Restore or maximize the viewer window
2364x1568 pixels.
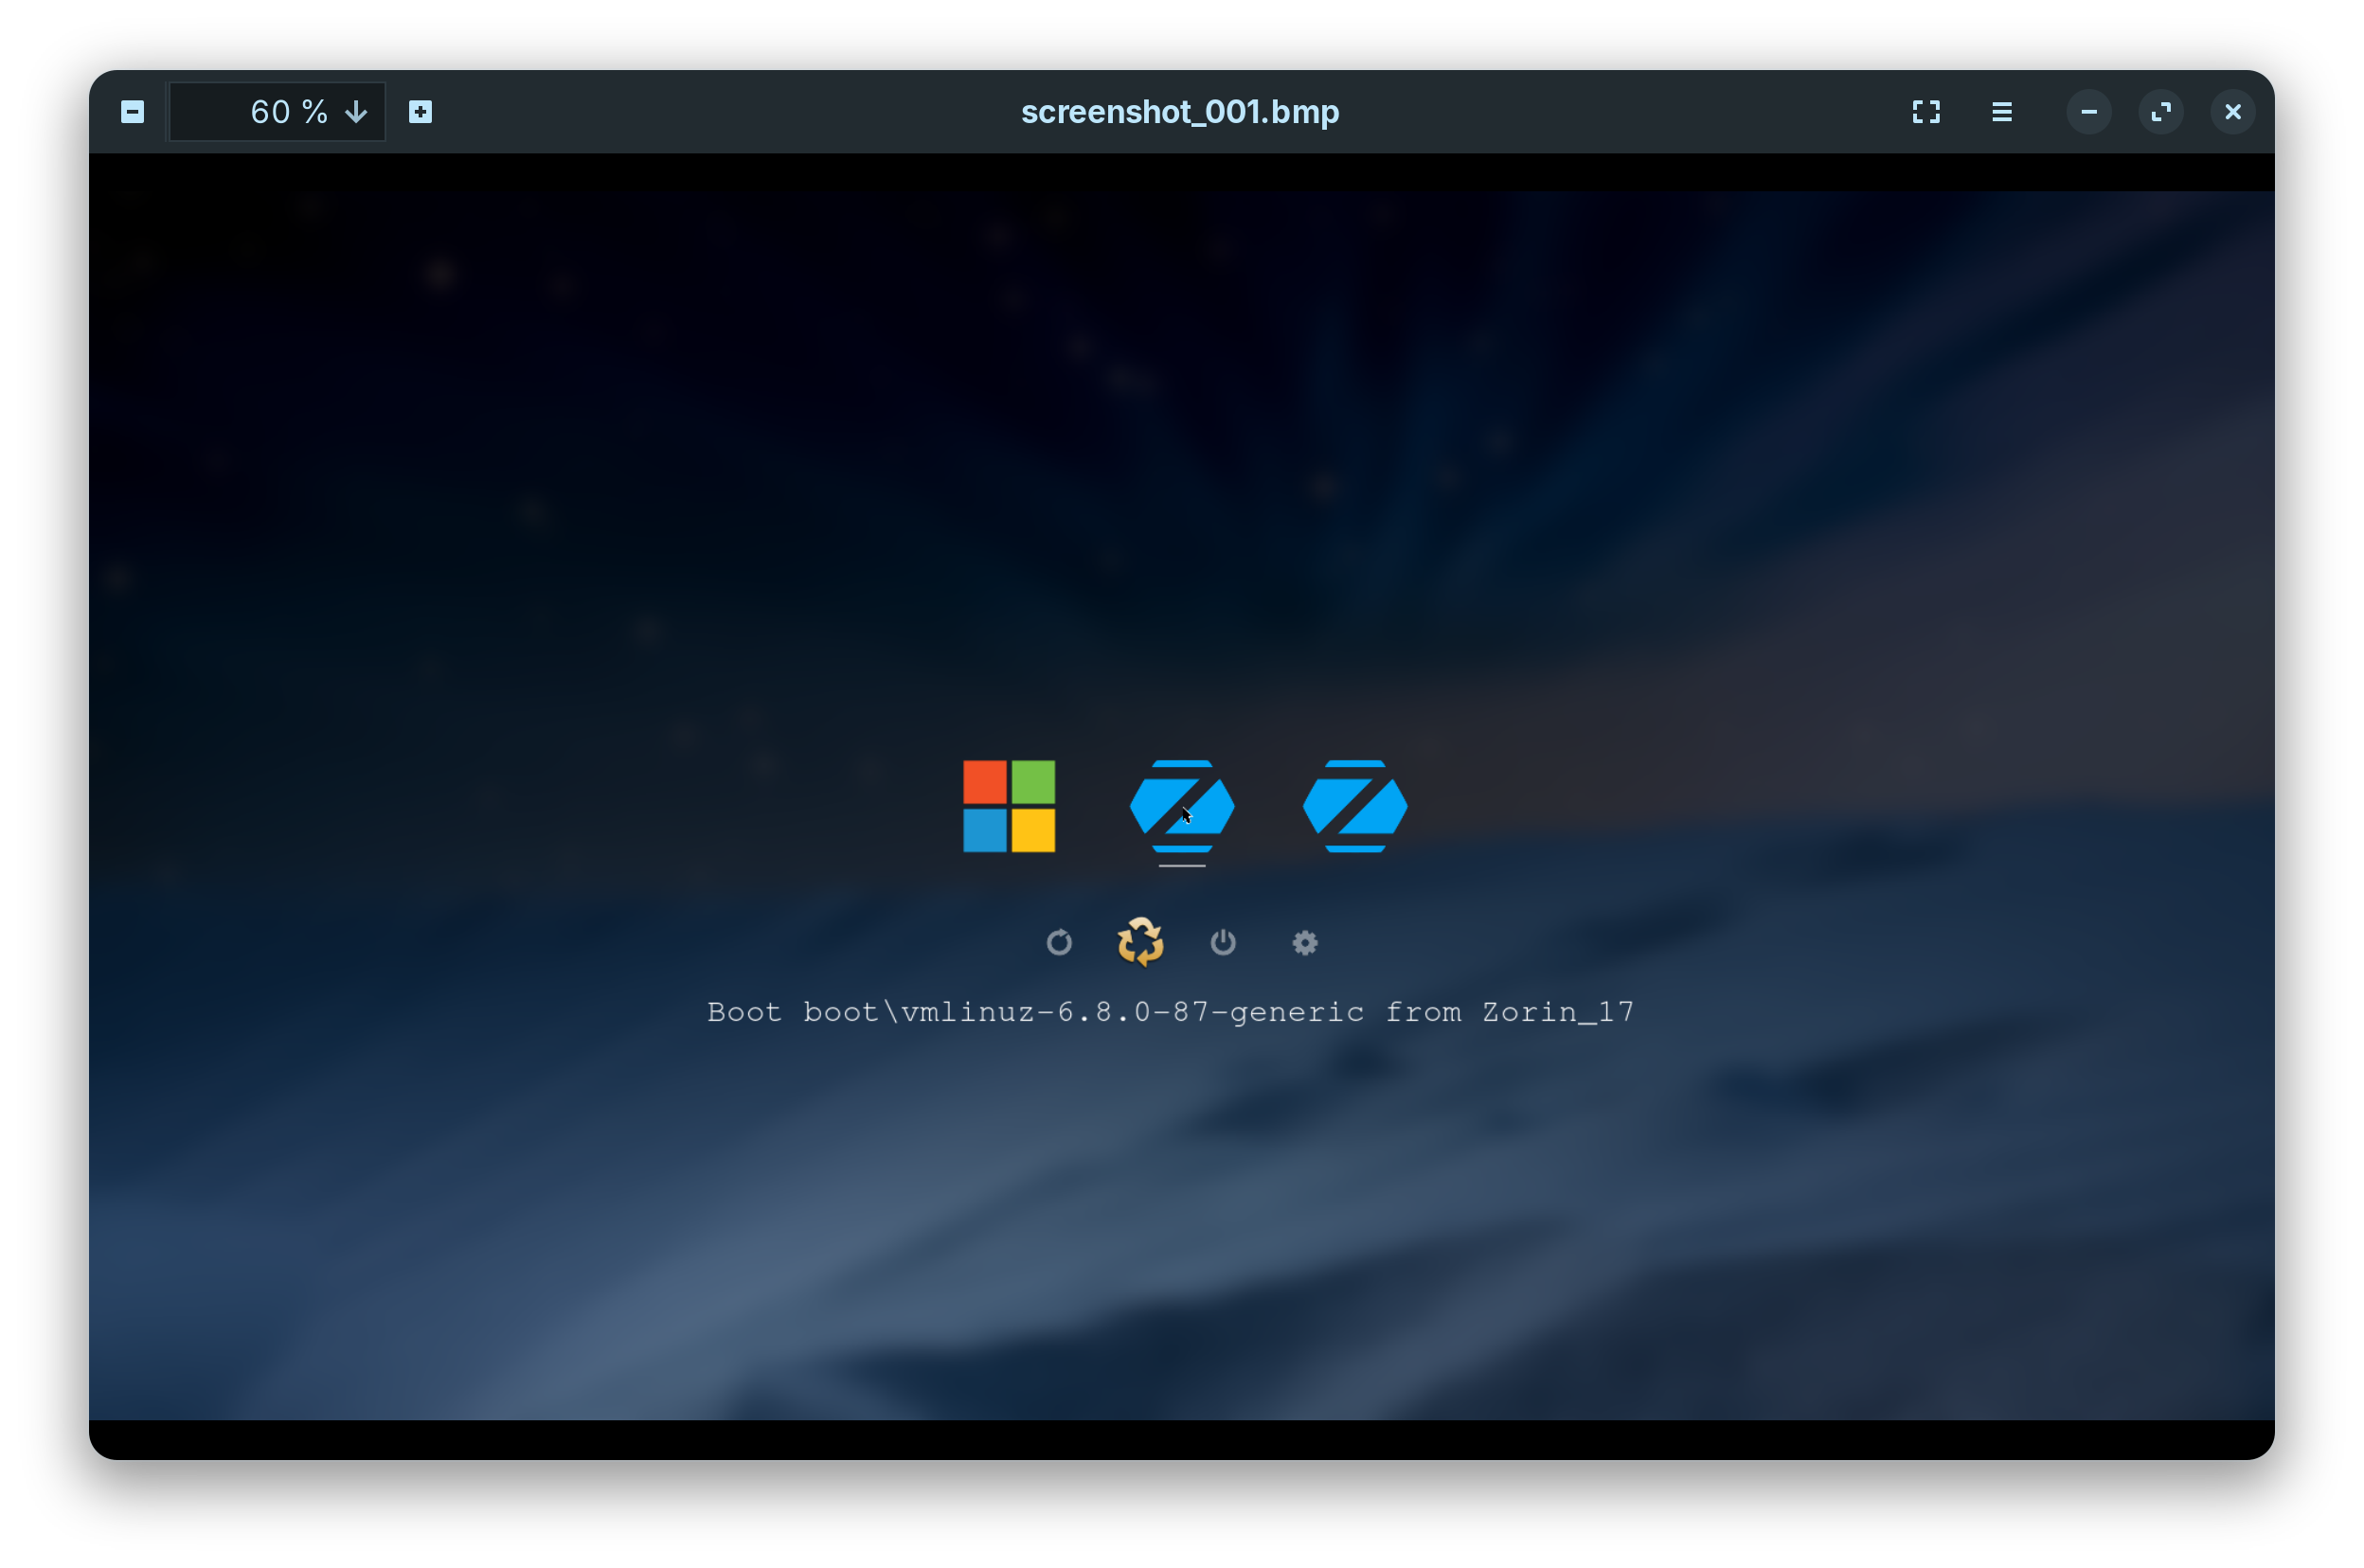point(2160,112)
